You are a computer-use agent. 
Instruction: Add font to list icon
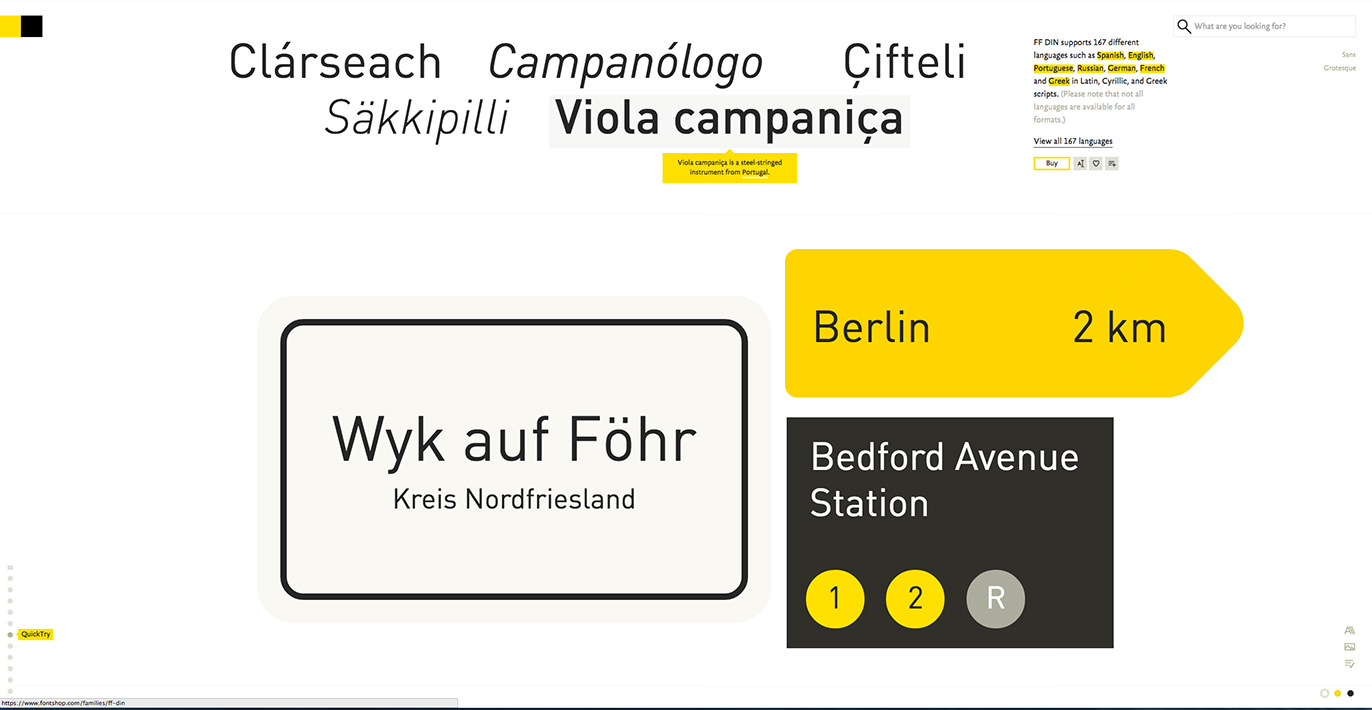point(1112,163)
